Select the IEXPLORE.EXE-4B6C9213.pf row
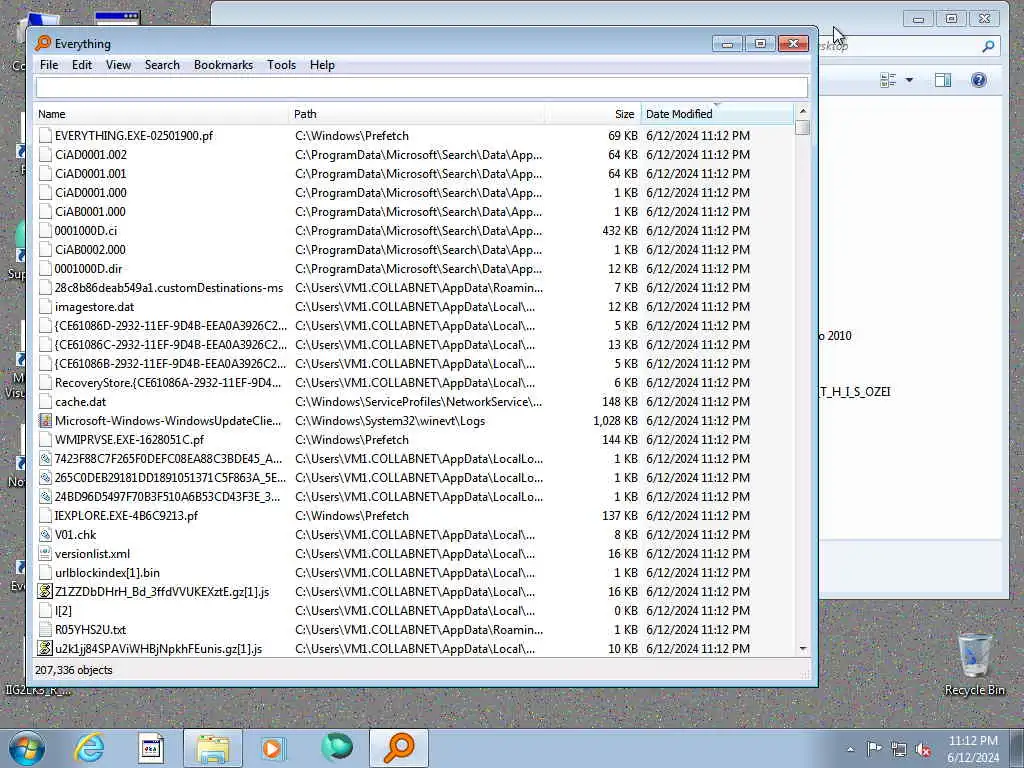 (x=414, y=515)
